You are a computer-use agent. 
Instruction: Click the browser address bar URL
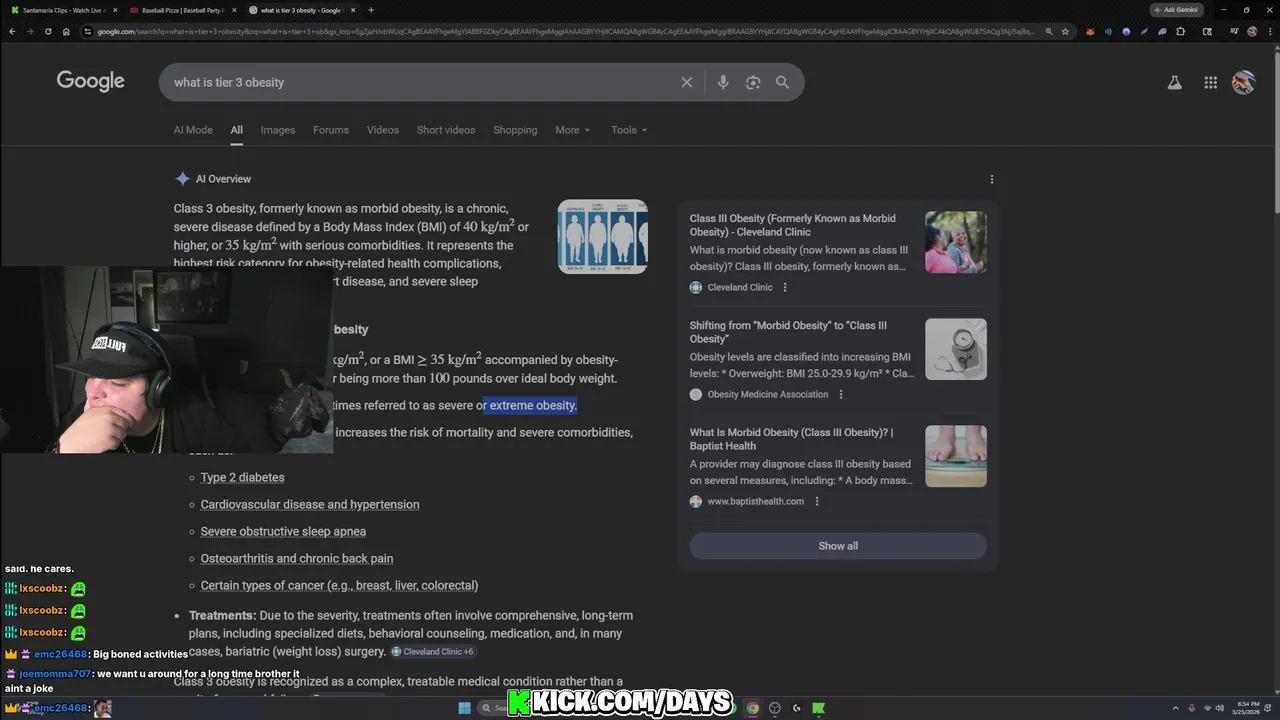click(x=565, y=31)
